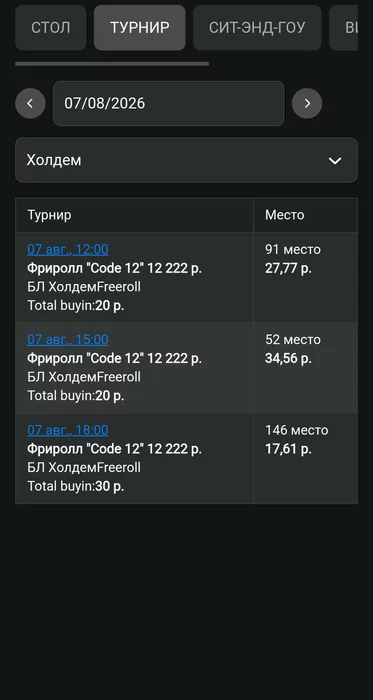373x700 pixels.
Task: Open the partially visible tab after СИТ-ЭНД-ГОУ
Action: click(344, 28)
